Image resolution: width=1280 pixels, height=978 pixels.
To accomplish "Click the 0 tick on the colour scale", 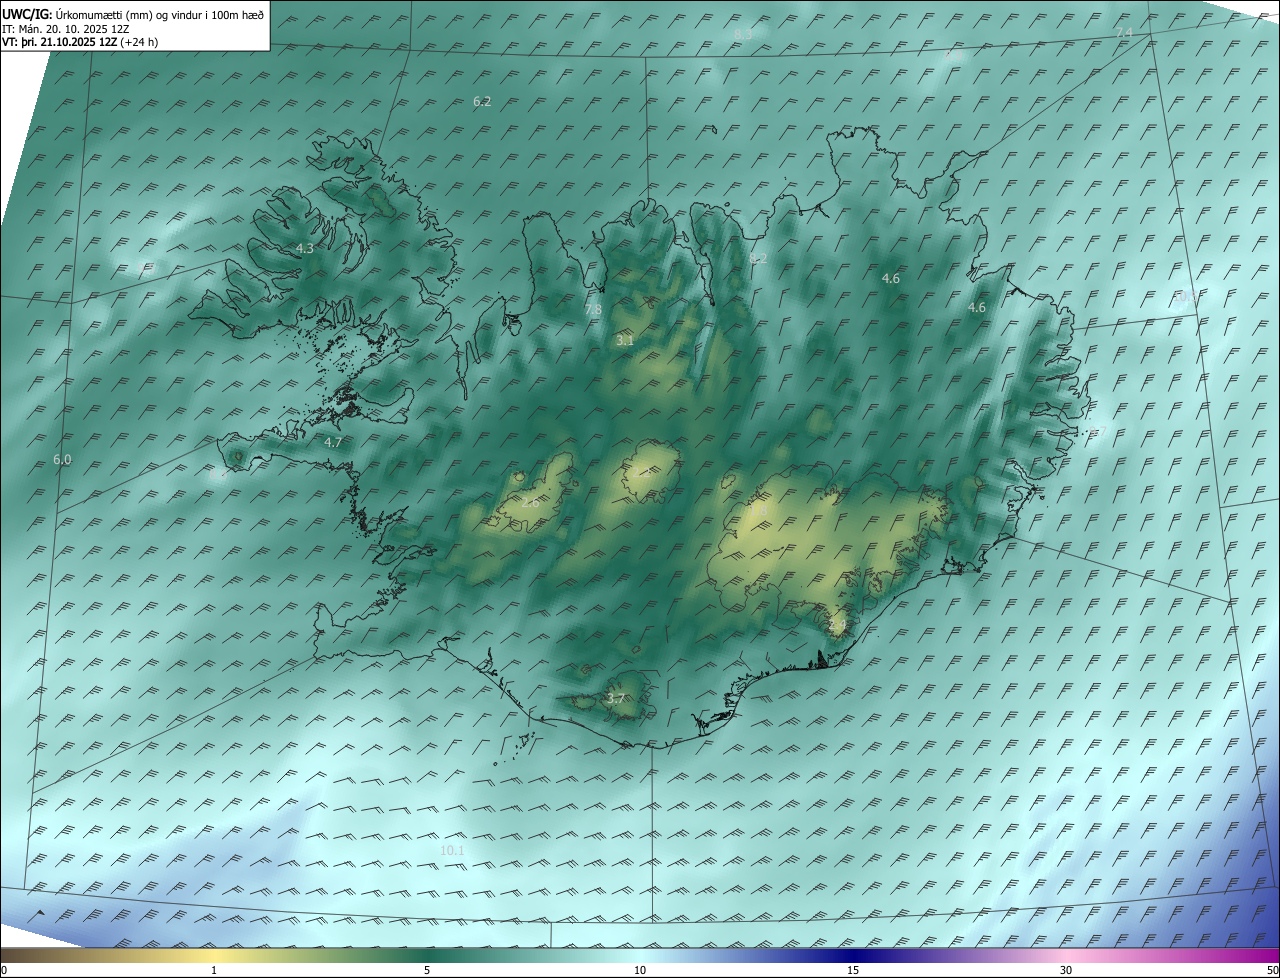I will [x=4, y=971].
